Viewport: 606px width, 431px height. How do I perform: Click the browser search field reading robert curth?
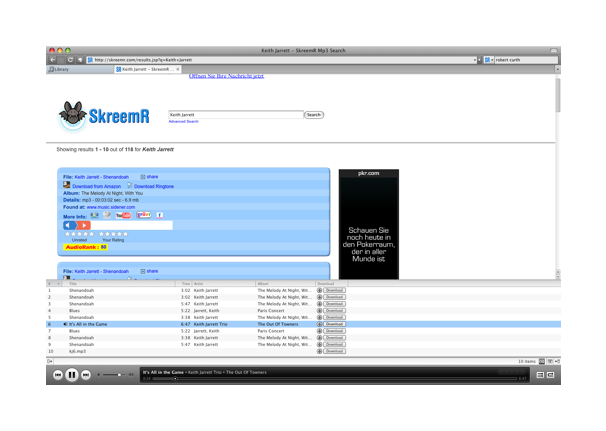click(526, 60)
